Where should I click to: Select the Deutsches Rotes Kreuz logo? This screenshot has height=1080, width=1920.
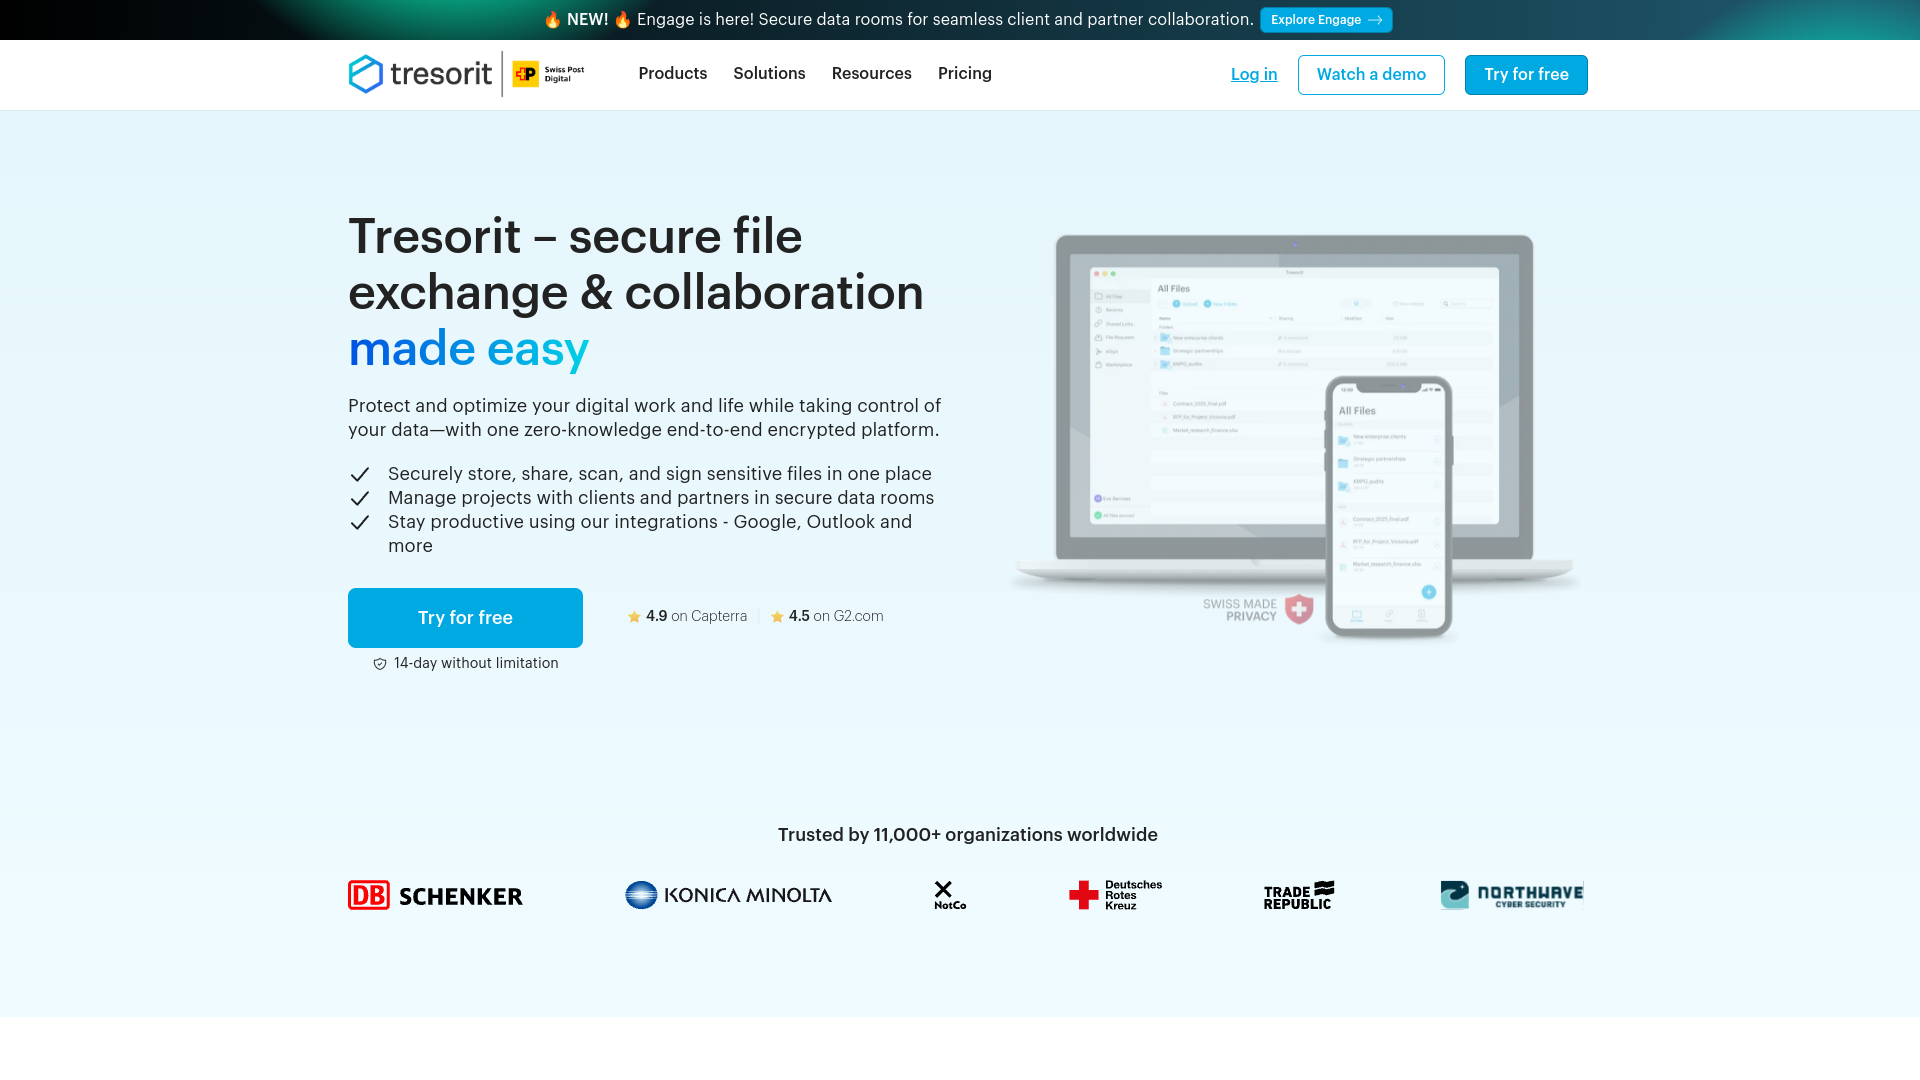pos(1116,895)
